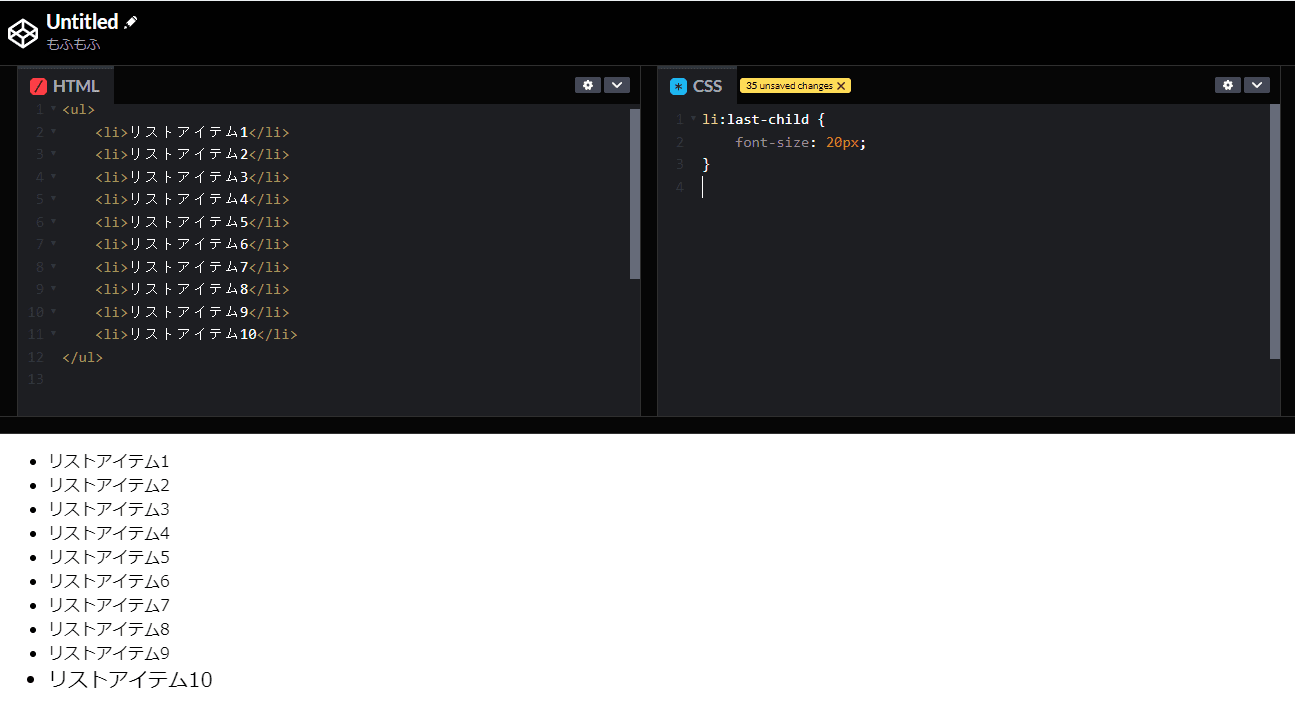
Task: Expand the HTML editor chevron dropdown
Action: coord(617,85)
